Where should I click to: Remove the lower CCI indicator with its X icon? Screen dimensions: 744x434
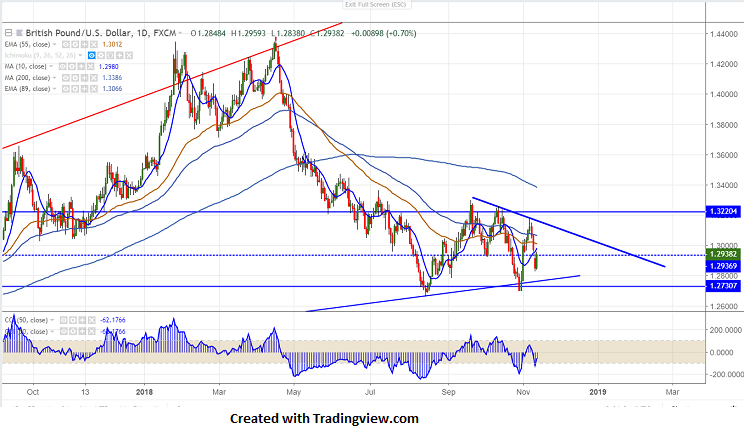(x=92, y=331)
